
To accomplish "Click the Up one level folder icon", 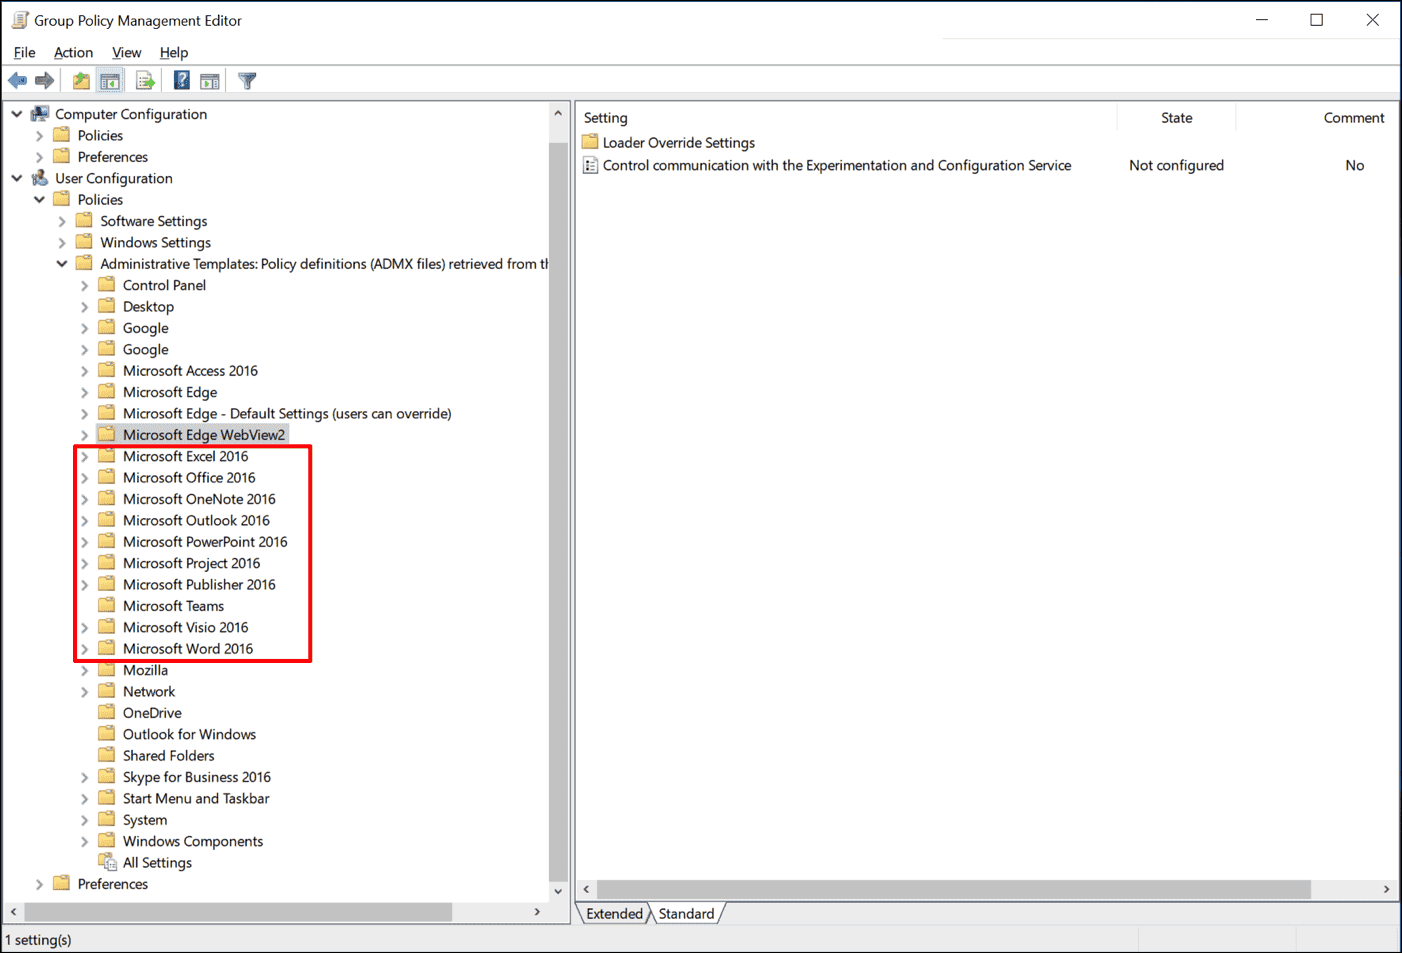I will 80,80.
